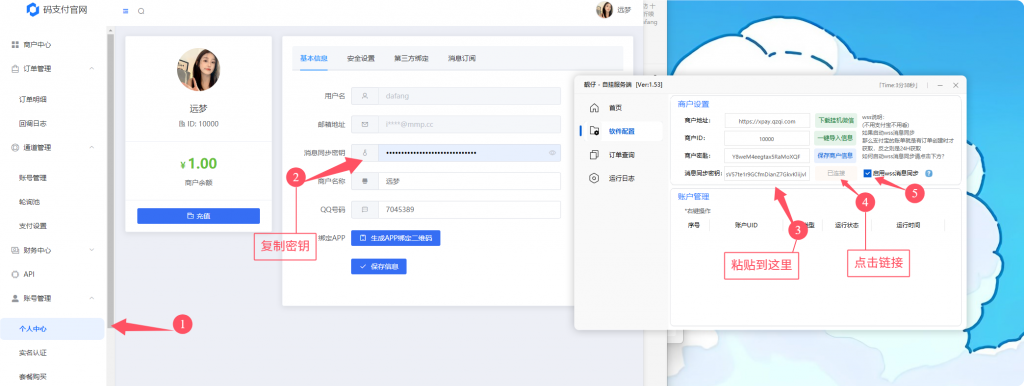This screenshot has height=386, width=1024.
Task: Click the 订单查询 copy icon
Action: pyautogui.click(x=594, y=155)
